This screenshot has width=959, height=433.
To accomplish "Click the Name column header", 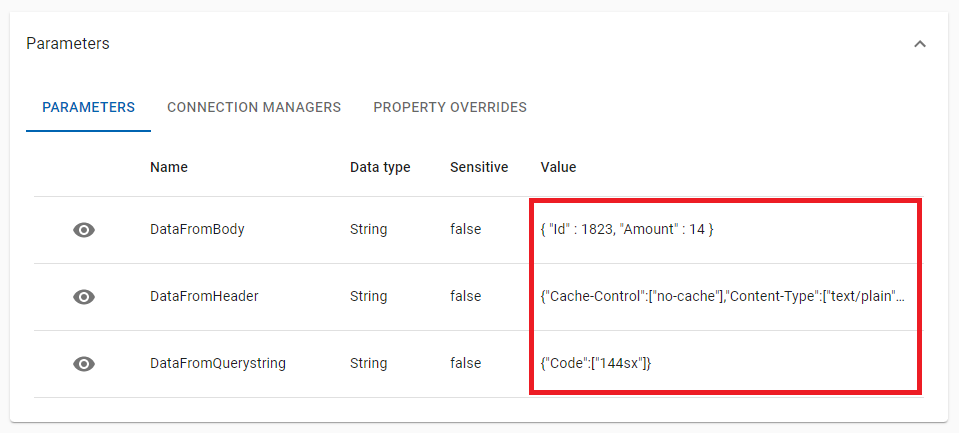I will [169, 167].
